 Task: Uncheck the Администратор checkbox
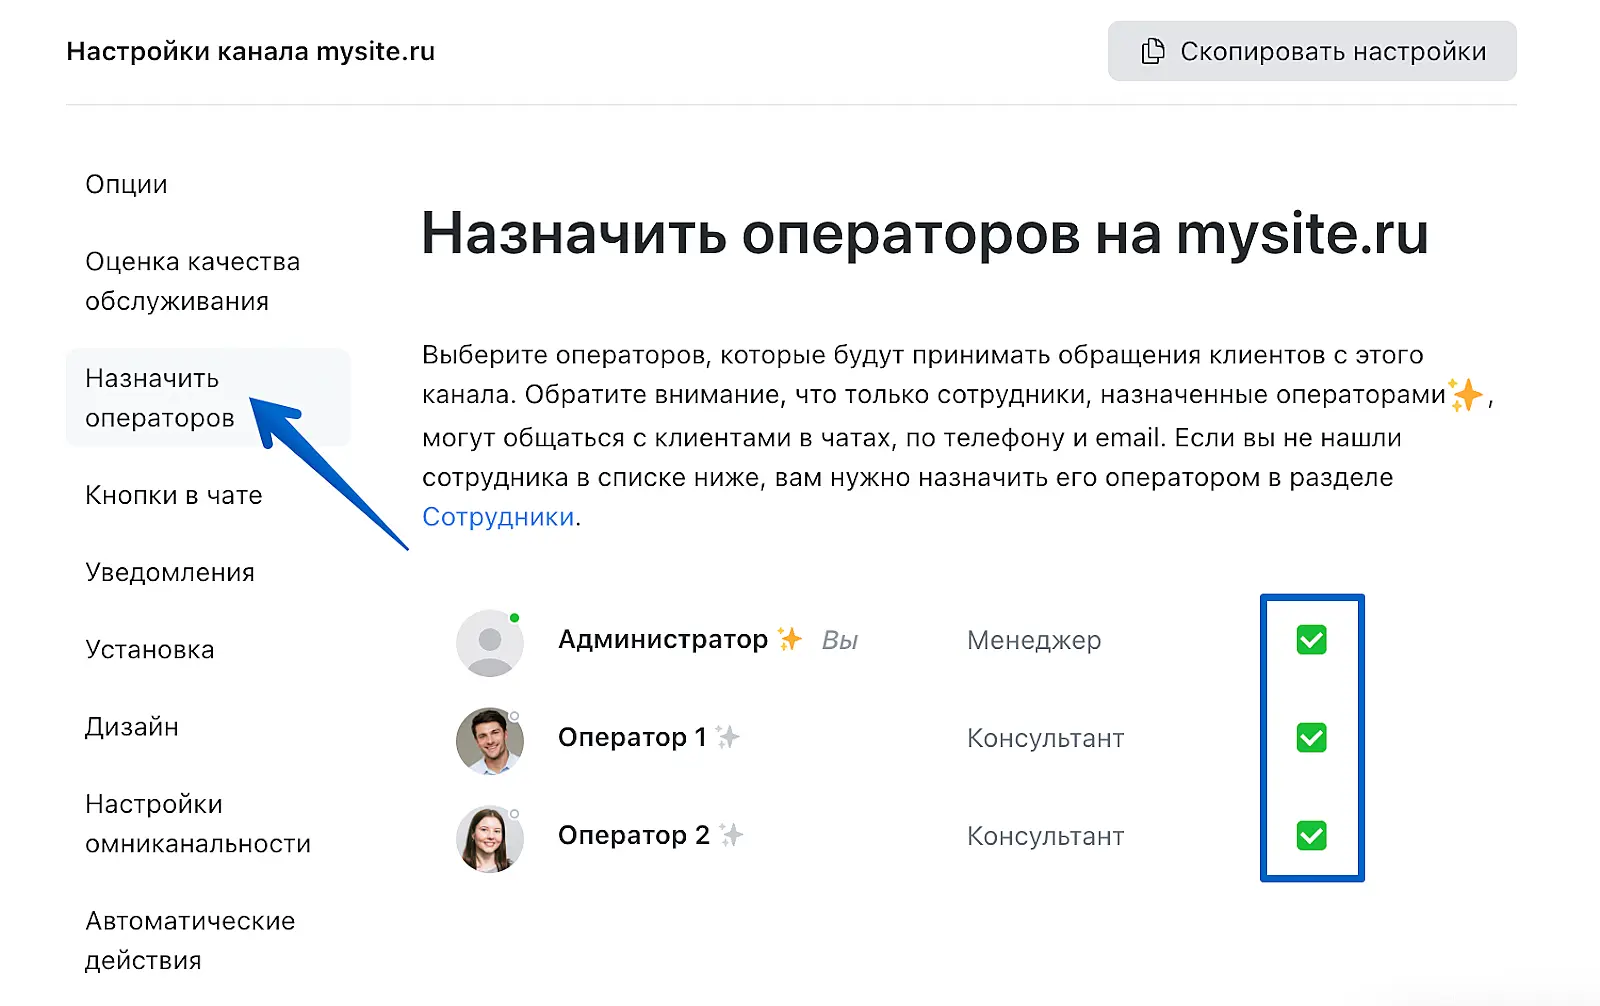click(1311, 640)
